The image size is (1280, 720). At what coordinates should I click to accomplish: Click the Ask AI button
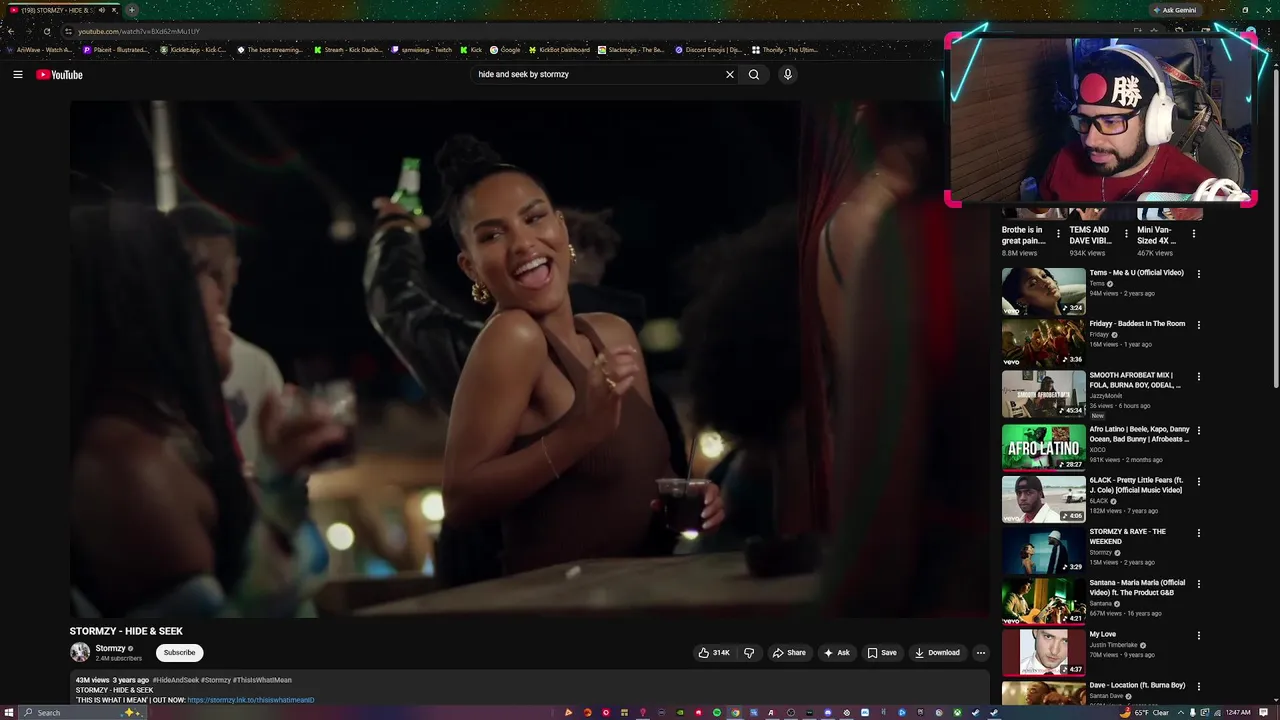[x=836, y=653]
